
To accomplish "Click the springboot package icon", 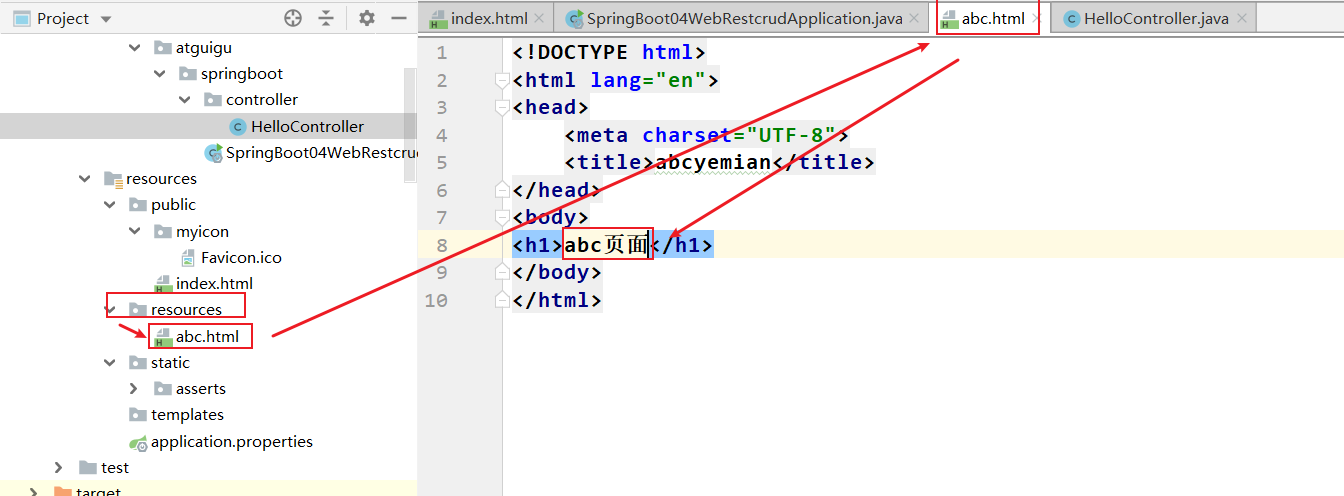I will point(187,73).
